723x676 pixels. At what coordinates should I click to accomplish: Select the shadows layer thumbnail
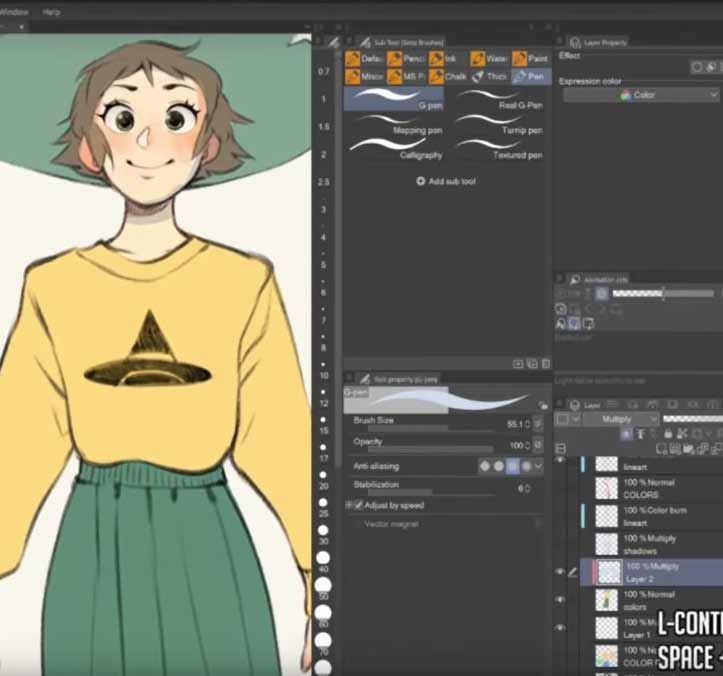pos(607,544)
